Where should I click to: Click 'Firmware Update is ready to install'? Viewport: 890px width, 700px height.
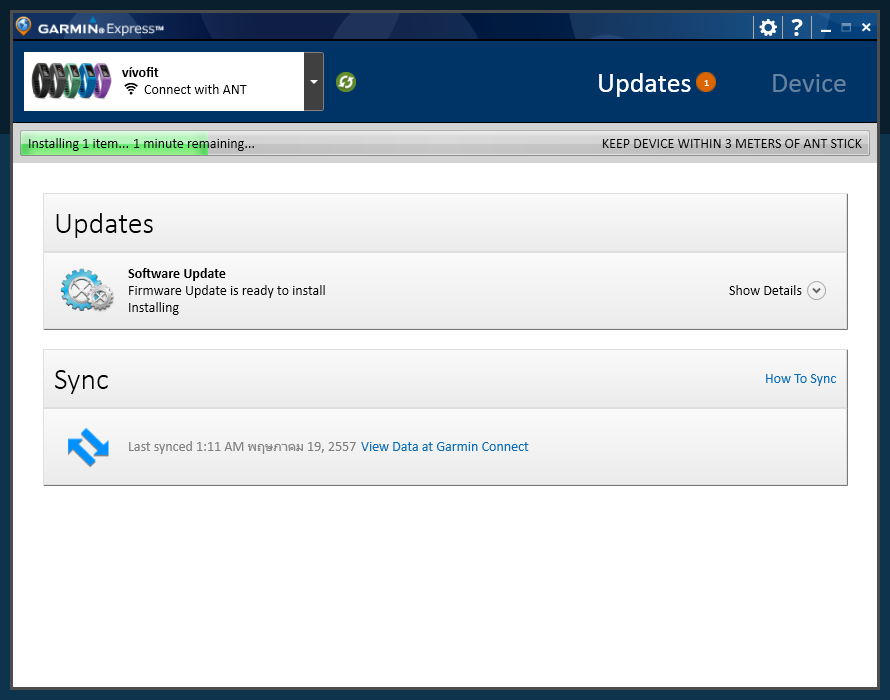tap(226, 291)
